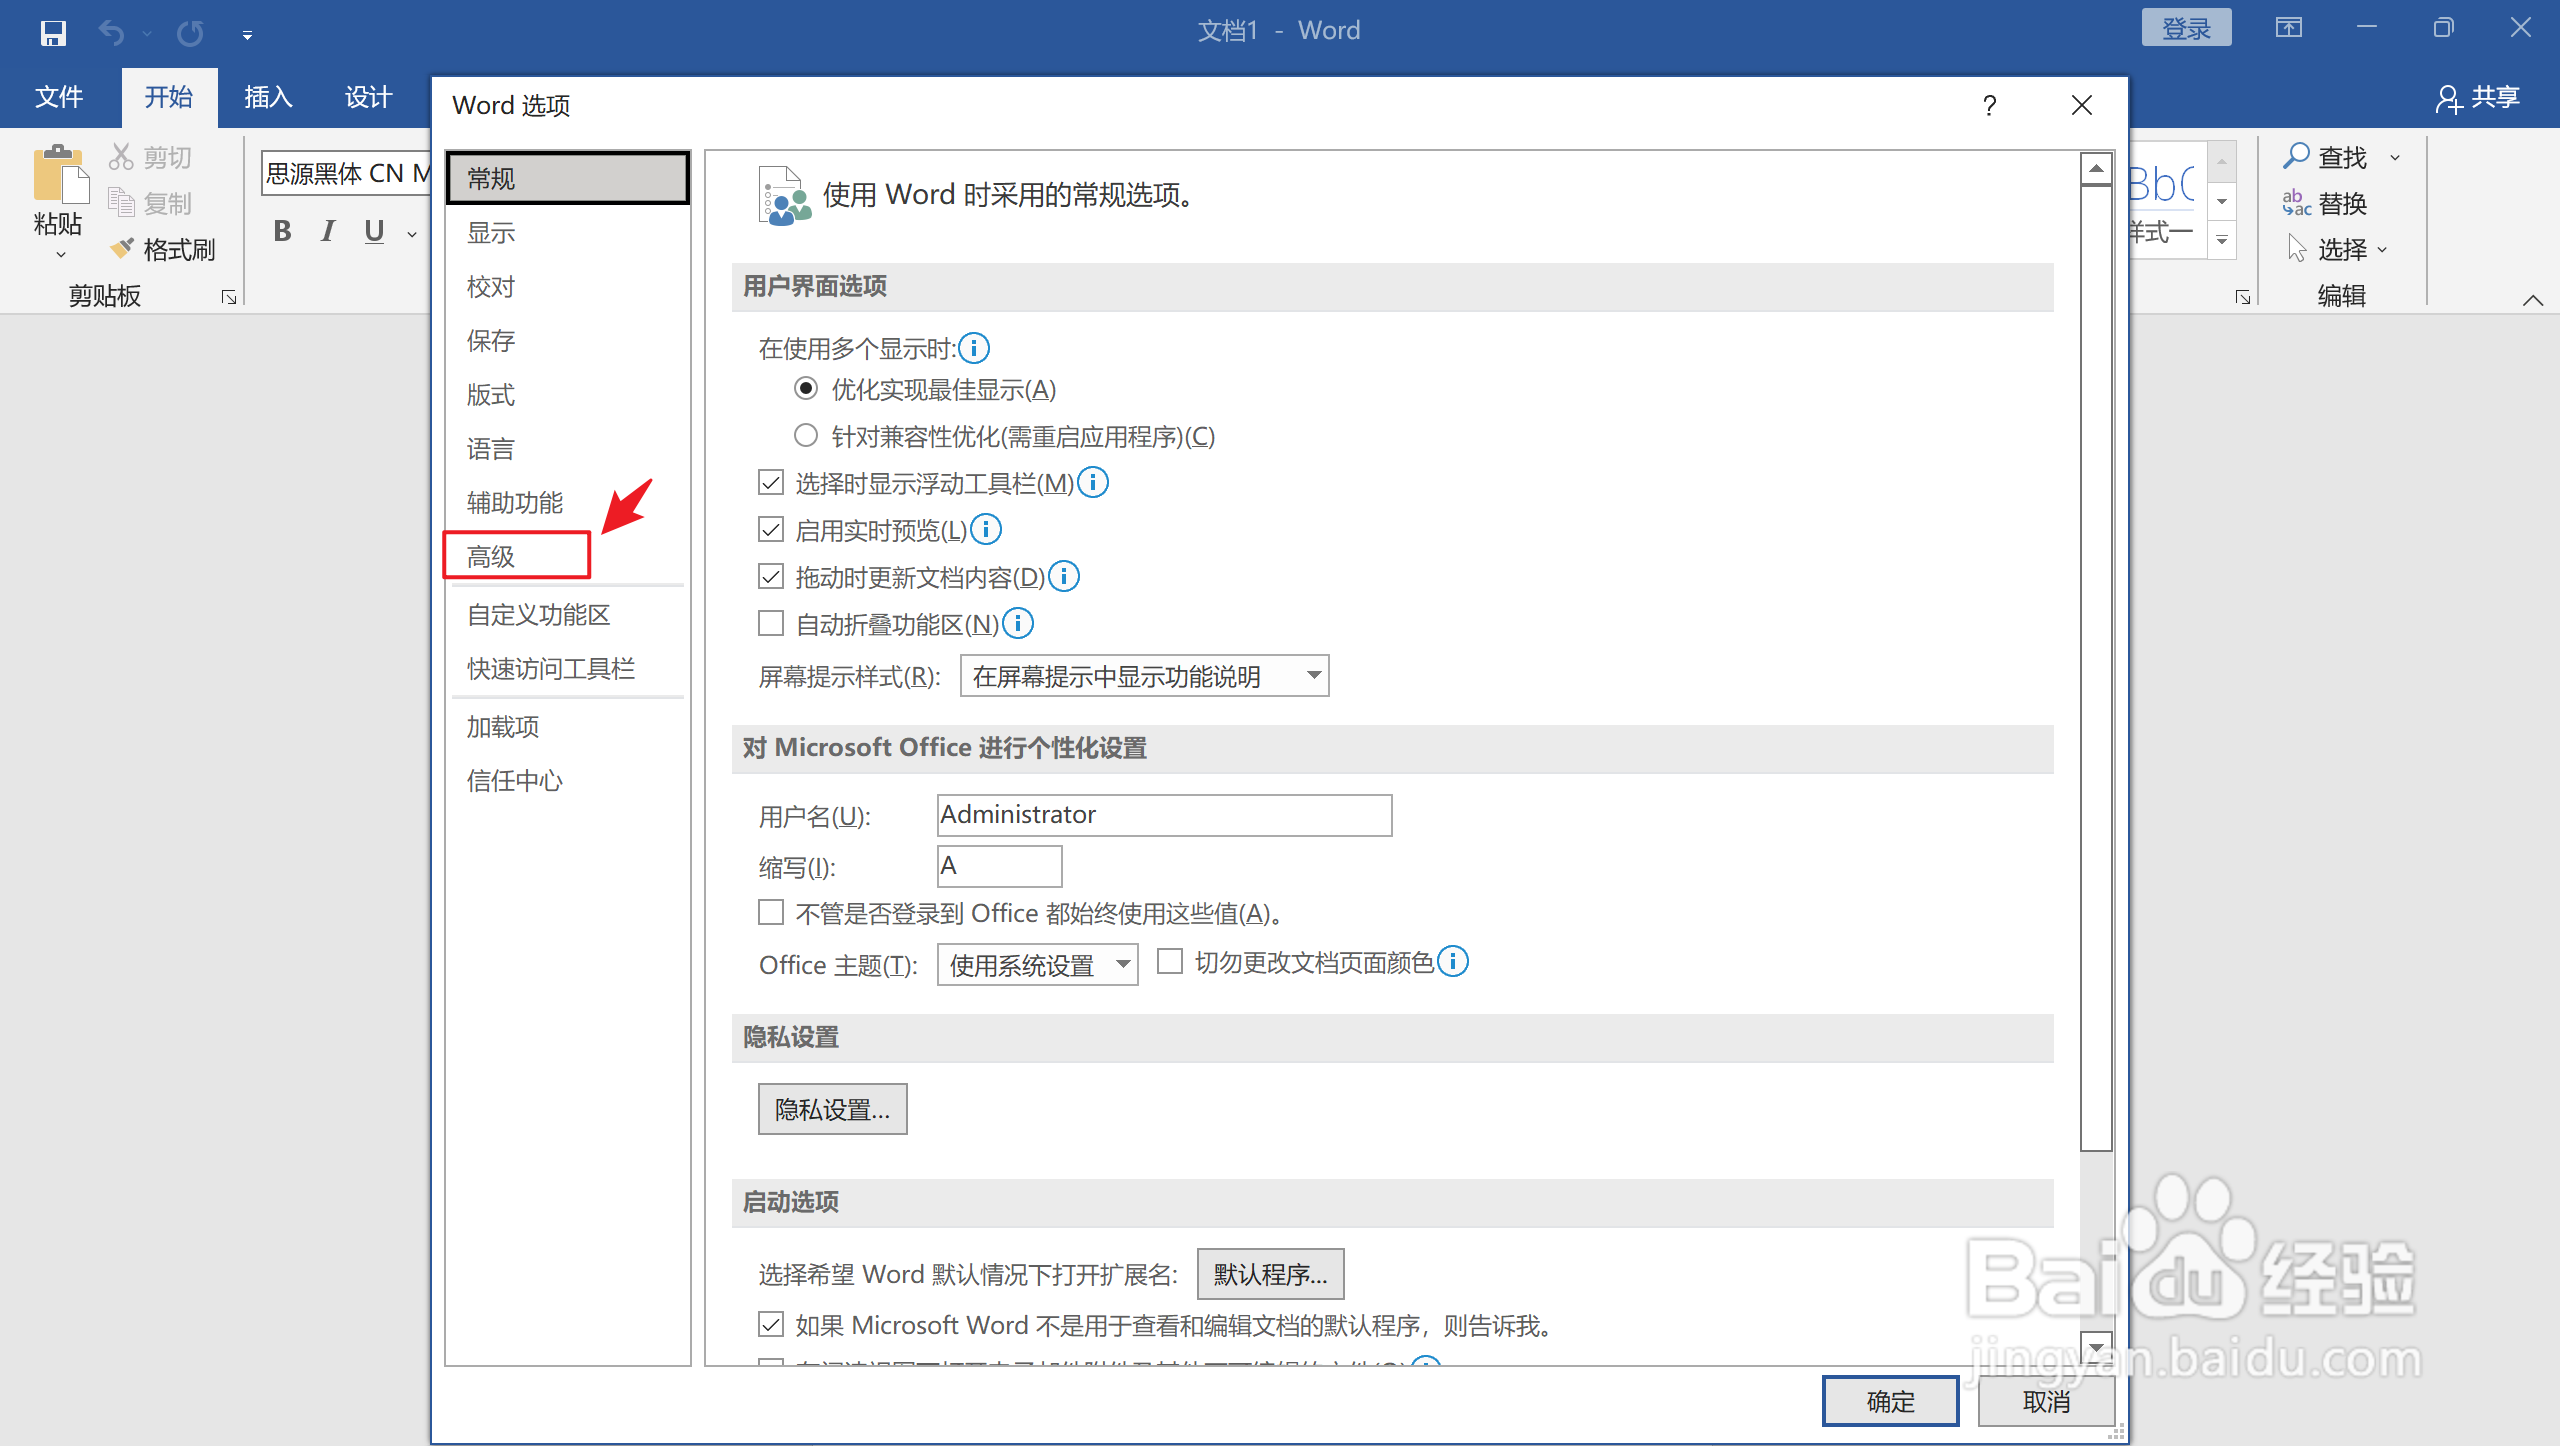
Task: Open the 文件 tab
Action: click(x=59, y=97)
